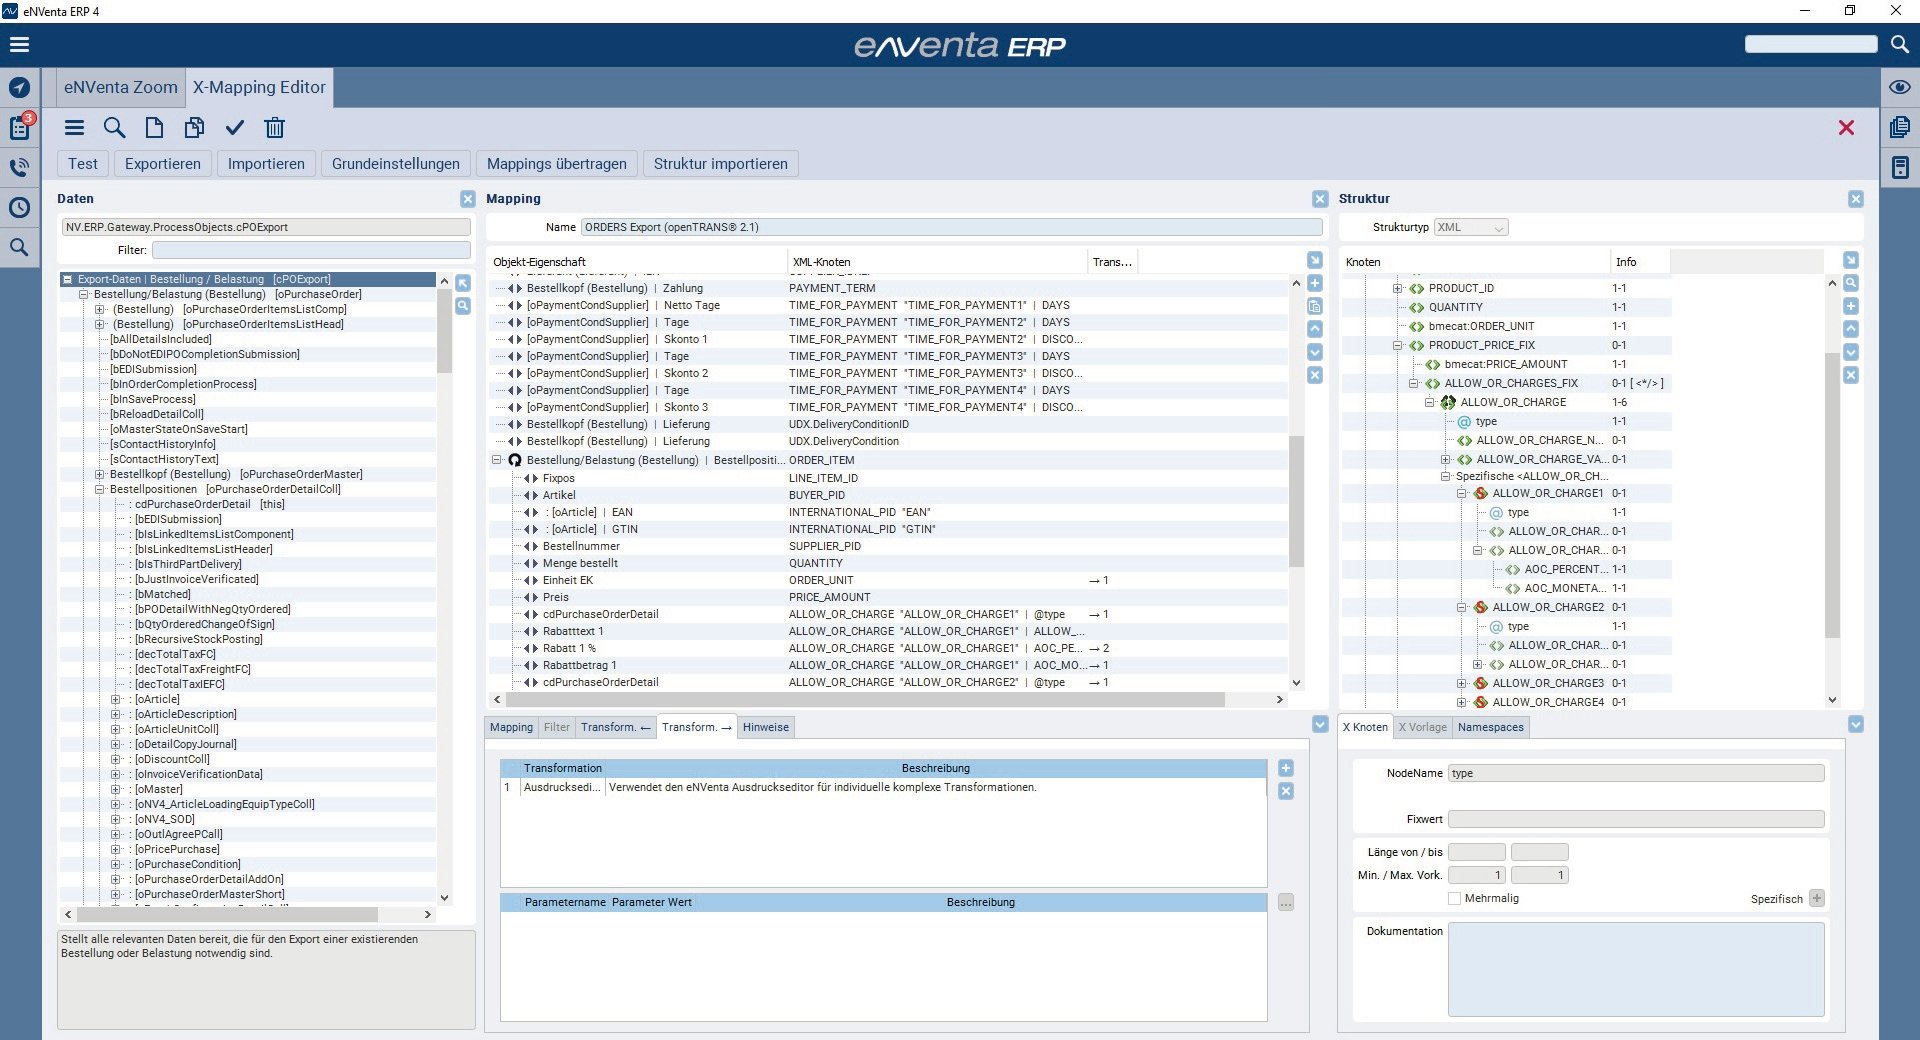Open the hamburger menu at top left
This screenshot has width=1920, height=1040.
click(19, 45)
